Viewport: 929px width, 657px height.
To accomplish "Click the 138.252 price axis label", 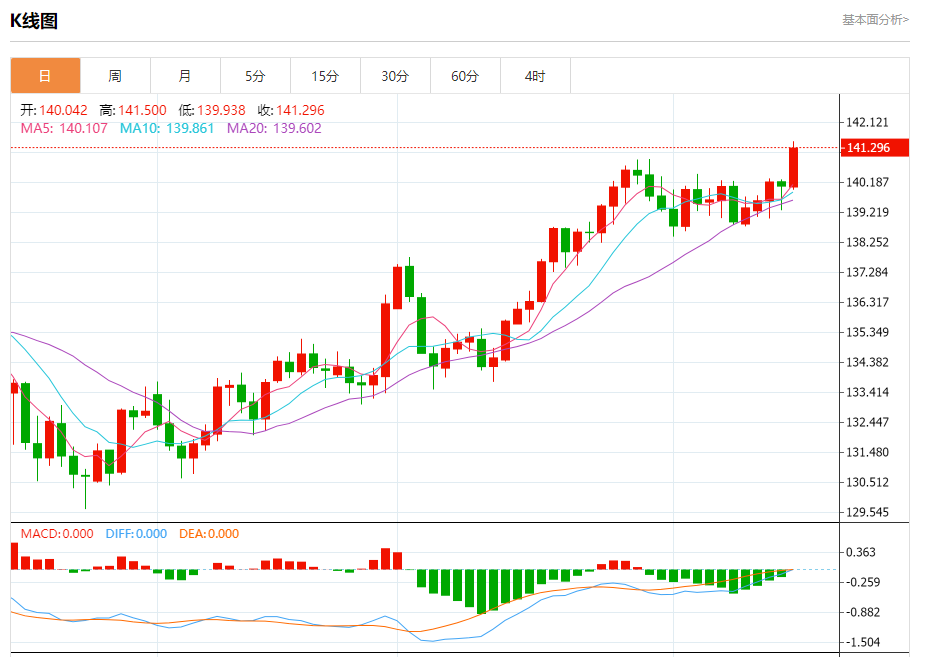I will coord(867,242).
